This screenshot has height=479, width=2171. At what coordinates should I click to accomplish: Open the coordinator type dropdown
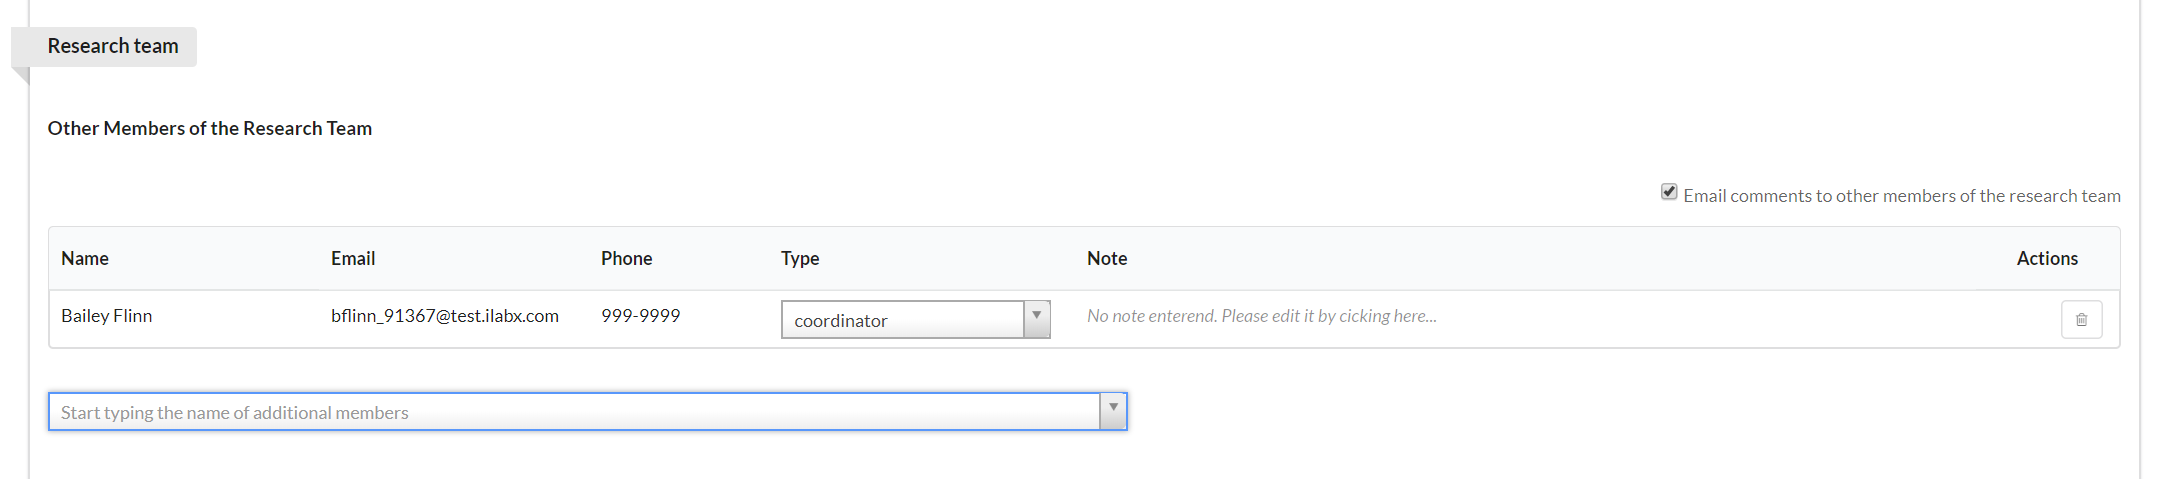(x=903, y=320)
